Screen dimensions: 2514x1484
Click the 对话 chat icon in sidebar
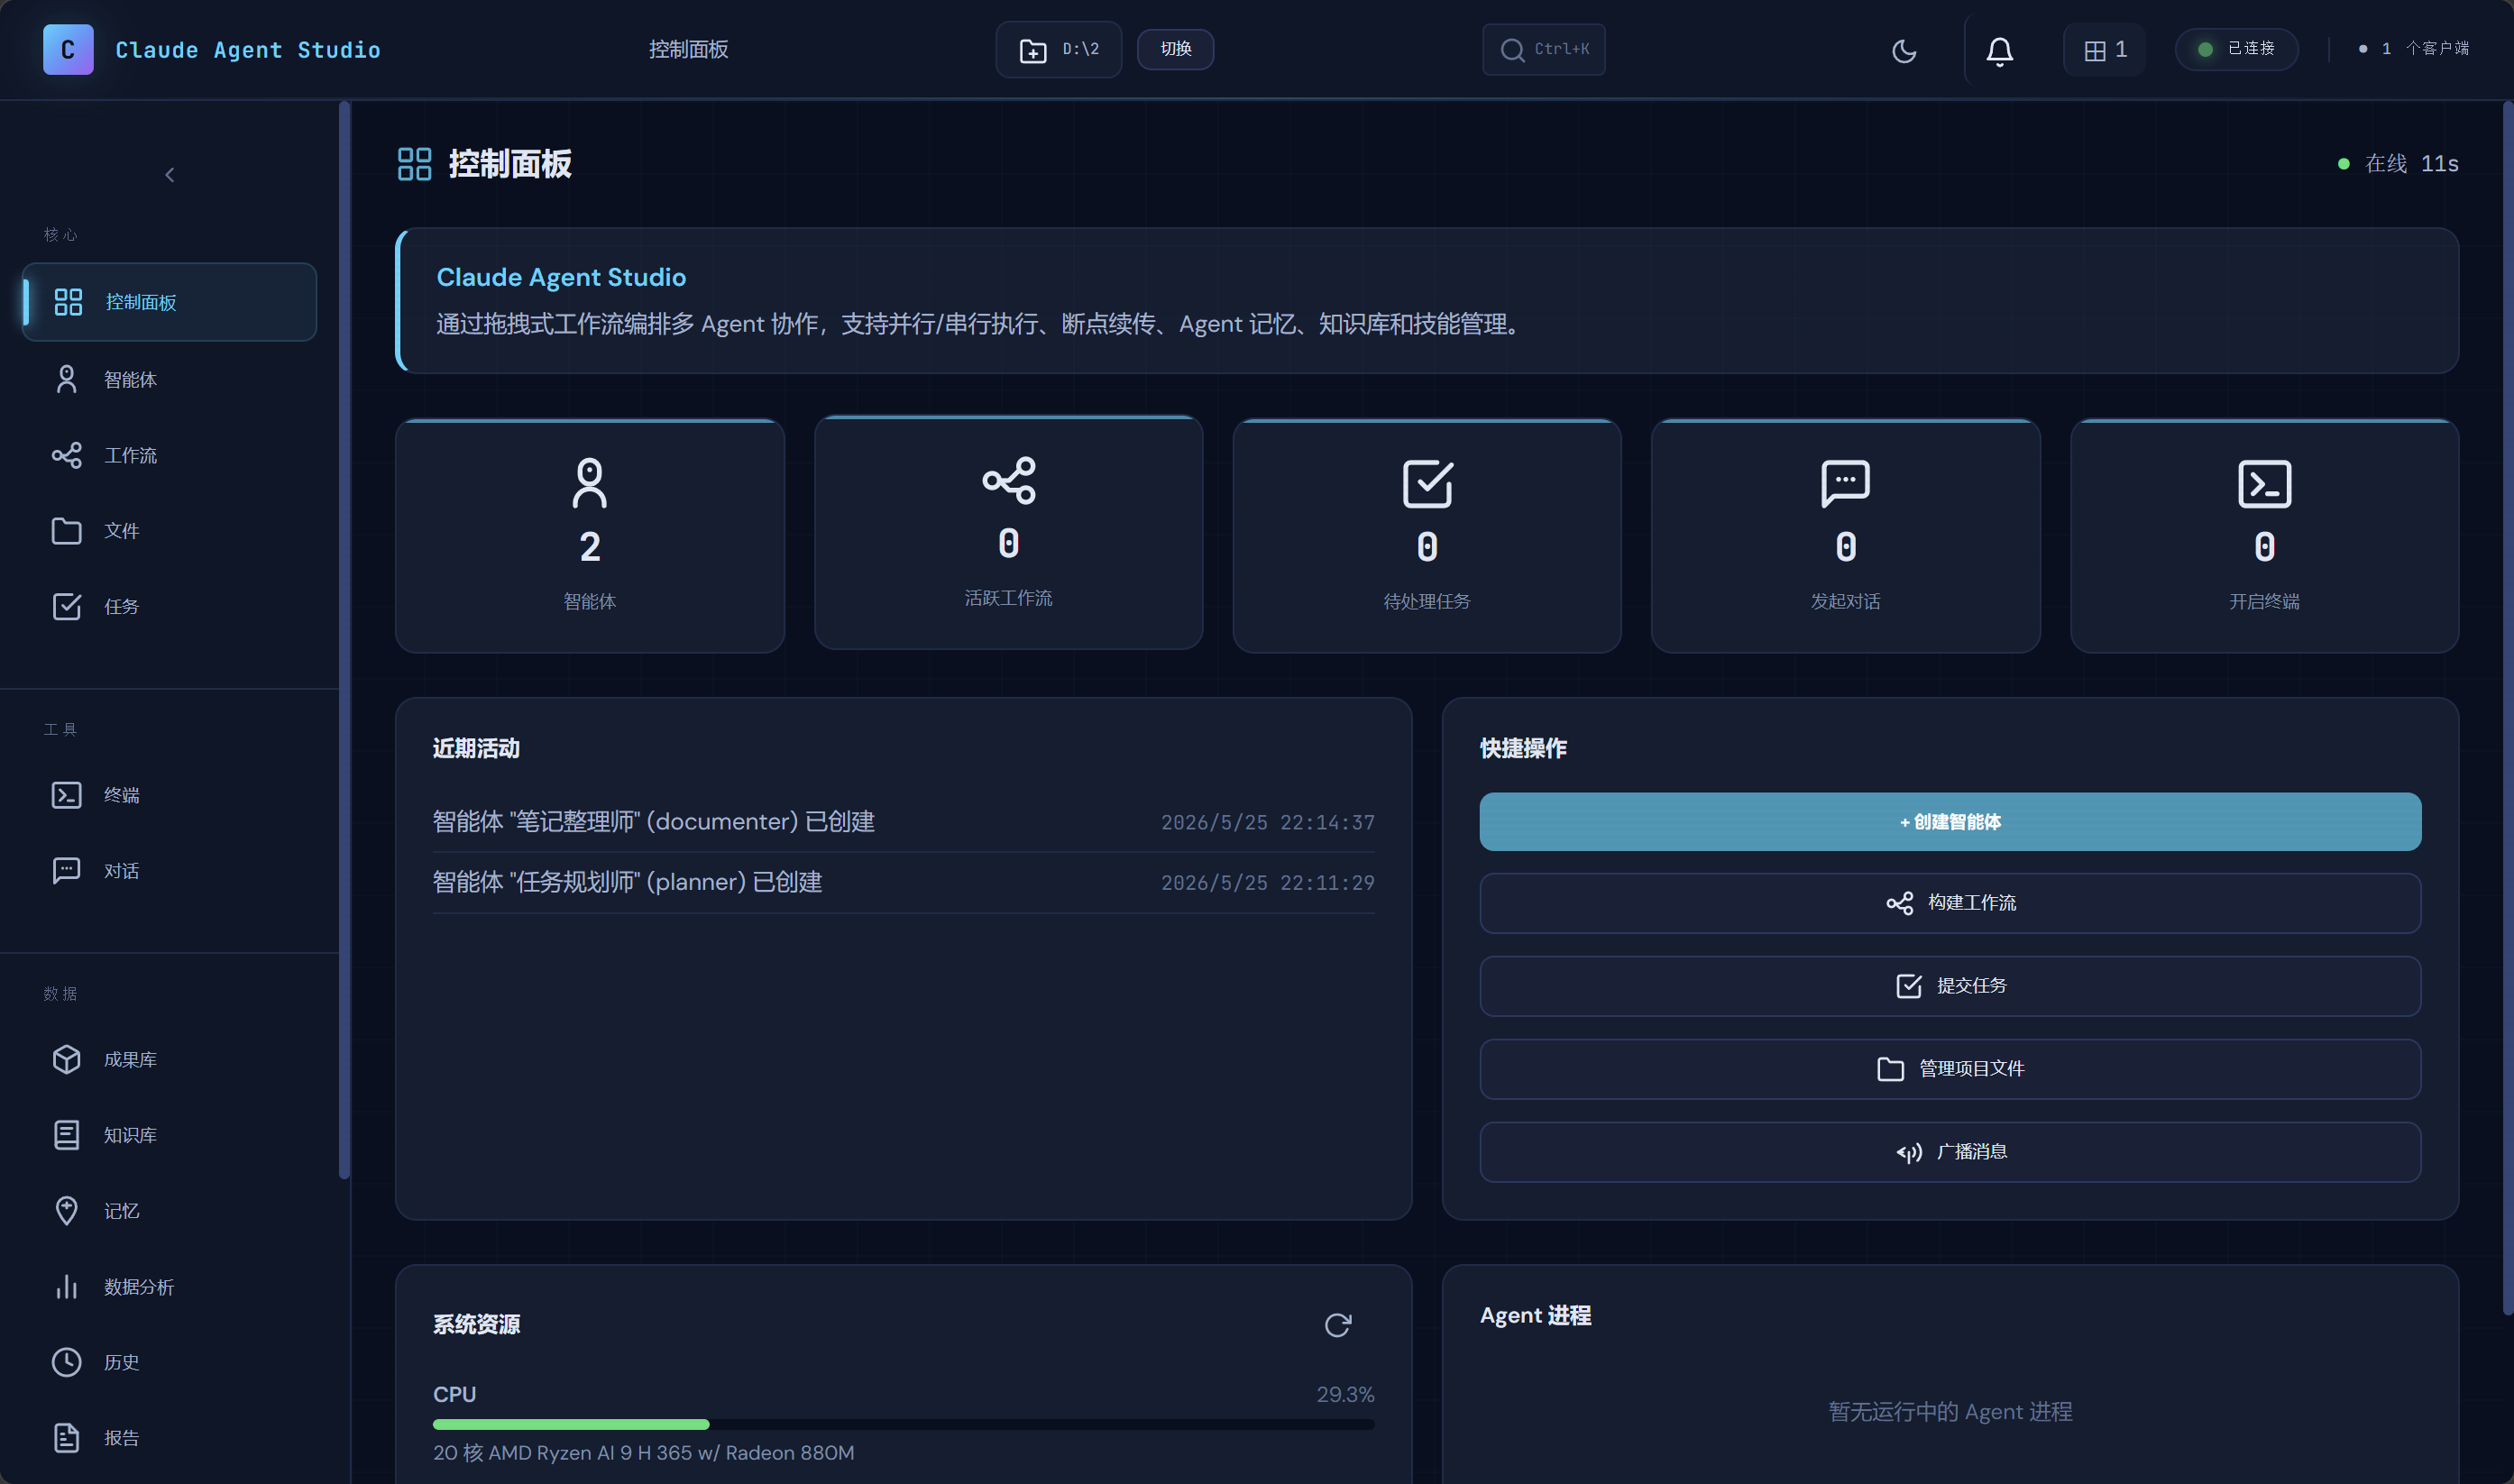click(x=66, y=870)
